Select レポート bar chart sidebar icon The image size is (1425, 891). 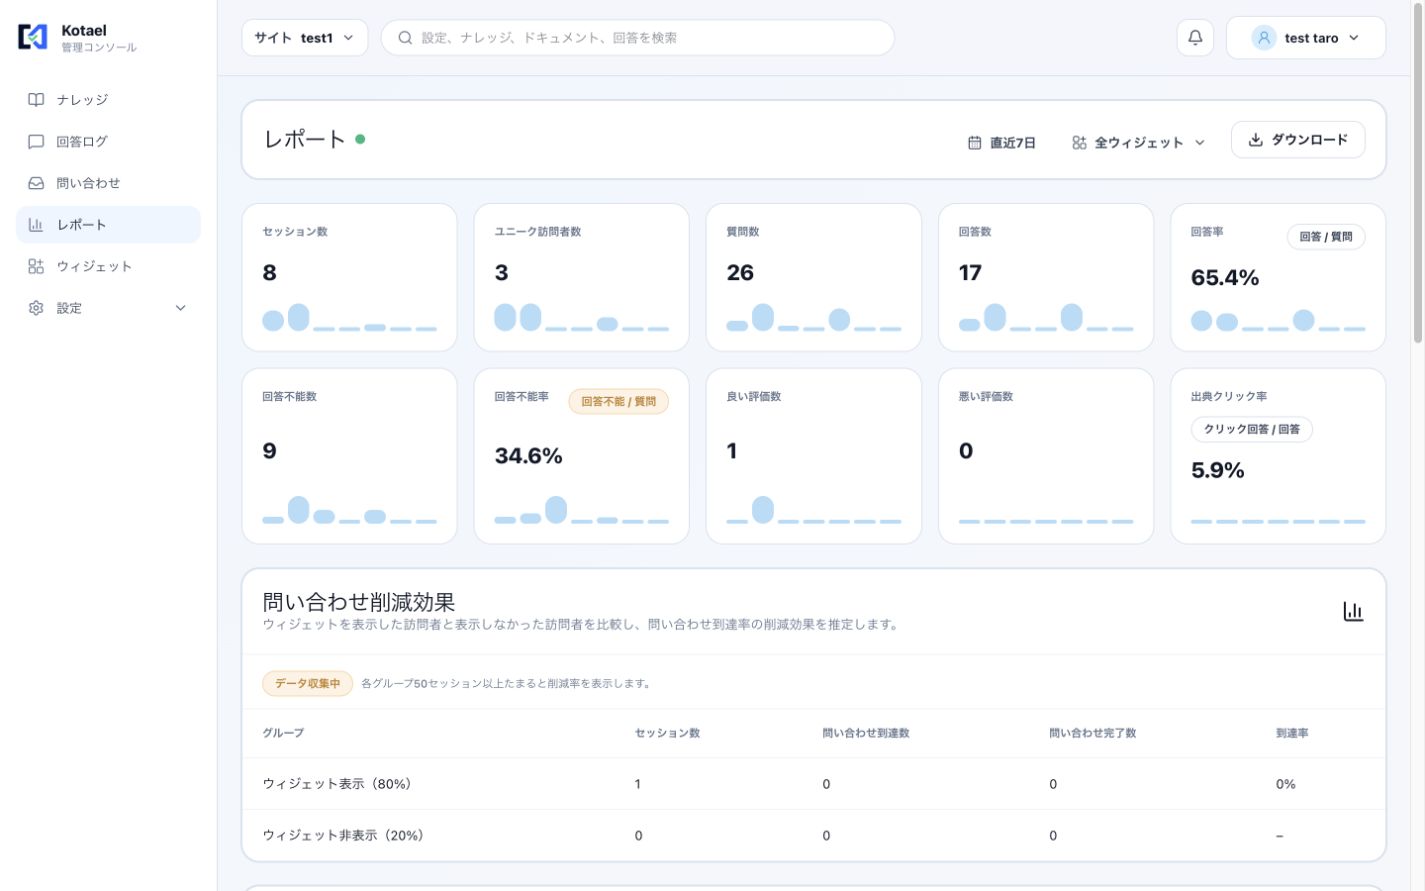pos(36,225)
